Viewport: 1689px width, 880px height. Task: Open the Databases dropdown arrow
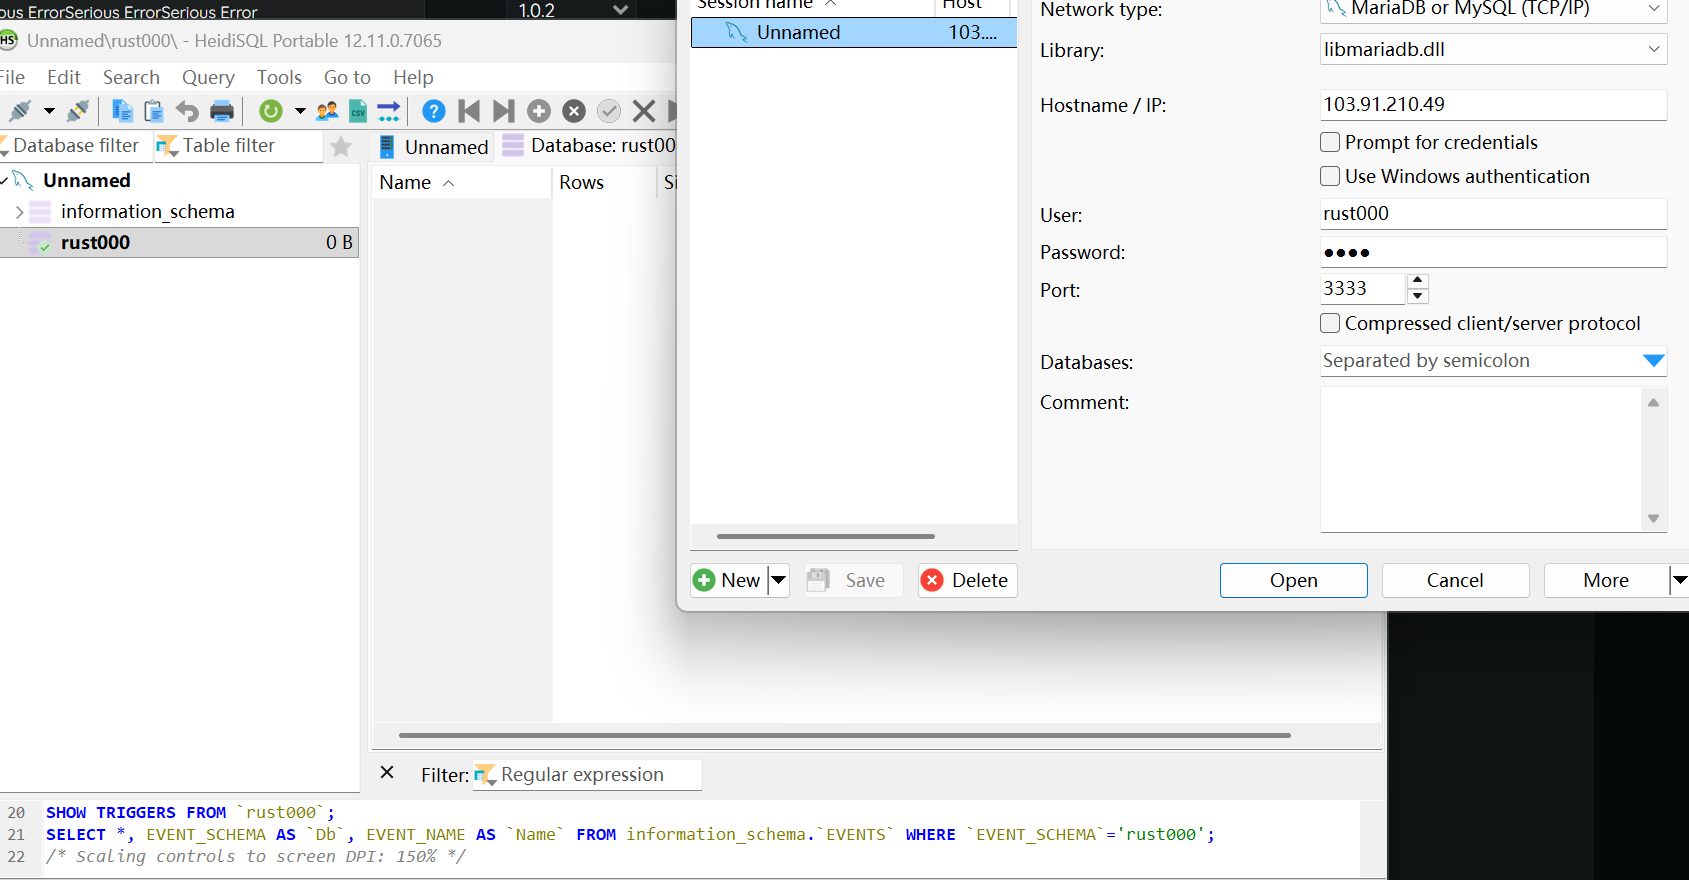pyautogui.click(x=1653, y=361)
